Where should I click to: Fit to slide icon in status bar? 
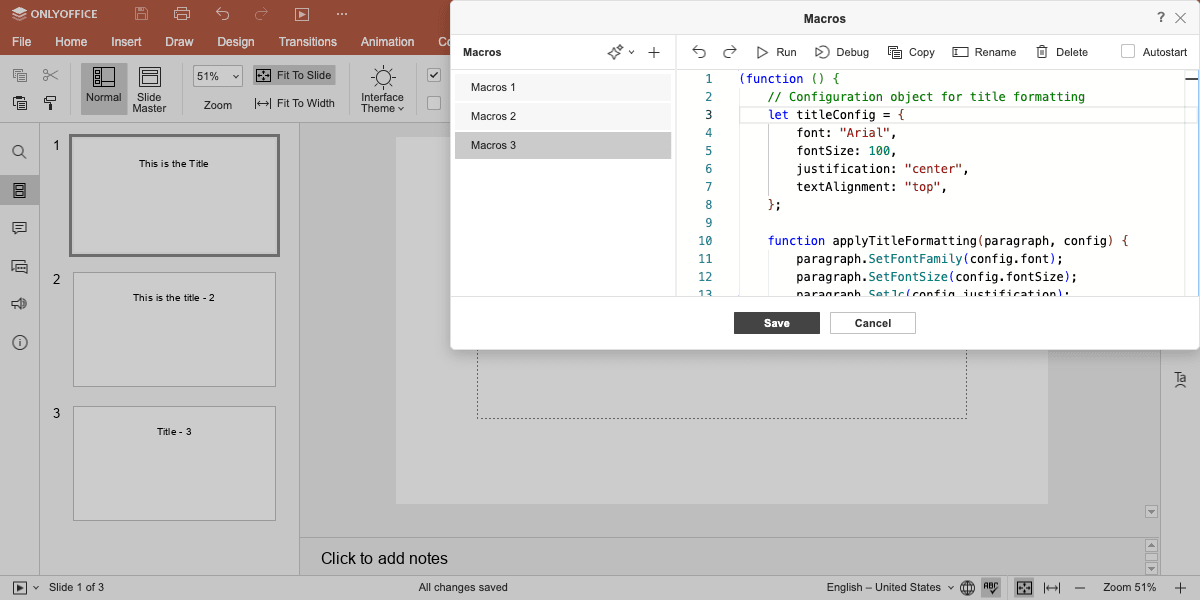click(x=1024, y=588)
